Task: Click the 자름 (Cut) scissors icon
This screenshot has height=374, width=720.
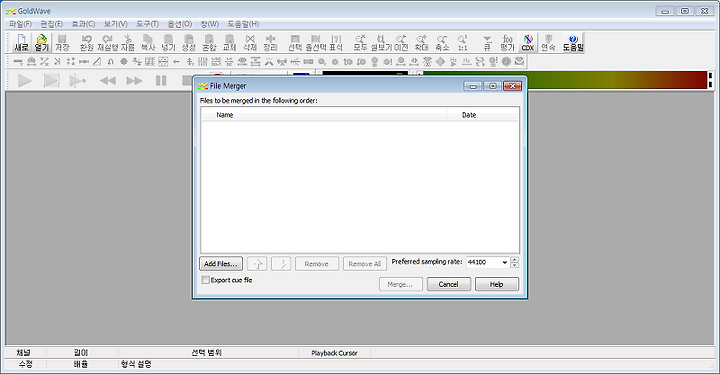Action: click(128, 43)
